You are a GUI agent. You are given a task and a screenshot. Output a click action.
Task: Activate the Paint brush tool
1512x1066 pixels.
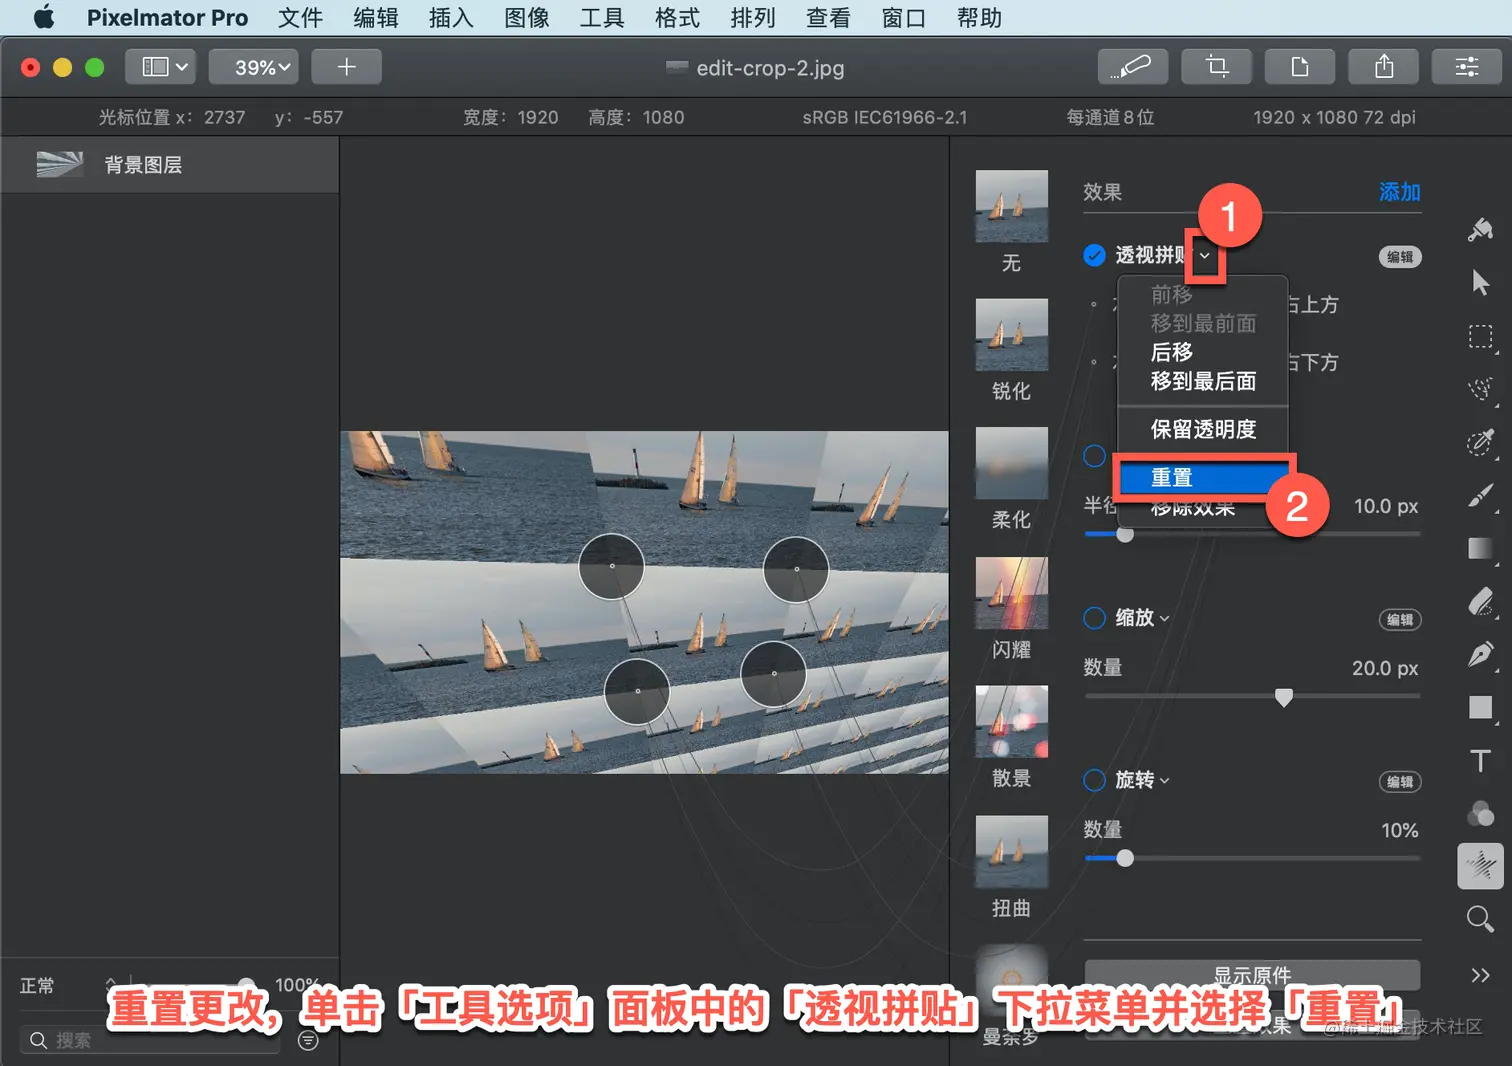[x=1480, y=495]
